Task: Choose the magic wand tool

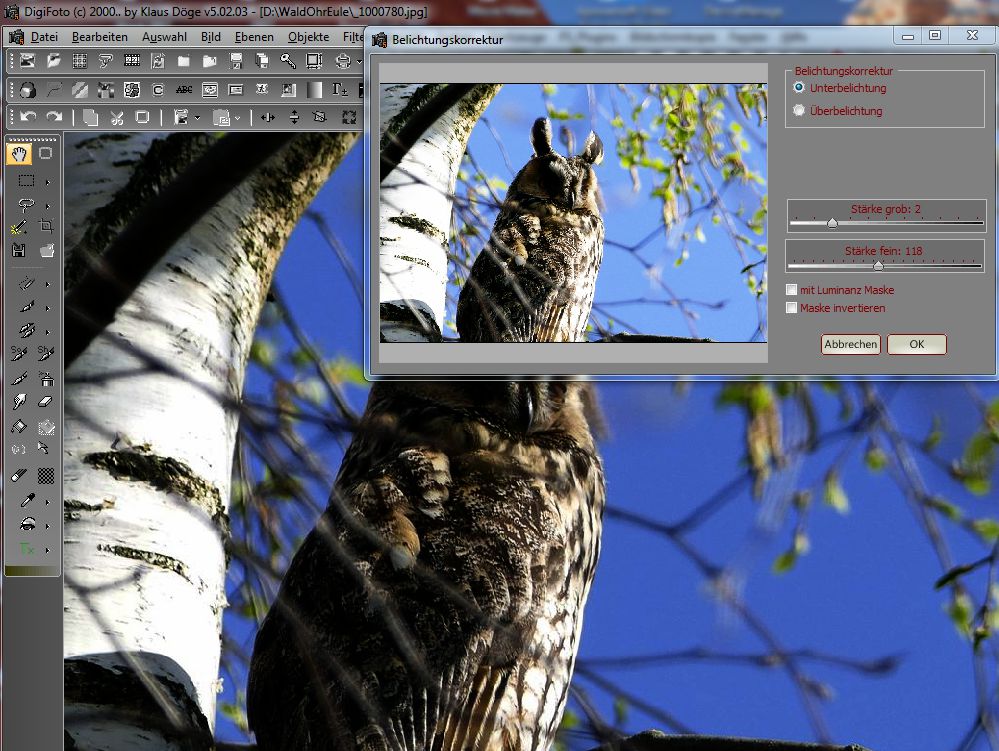Action: (19, 227)
